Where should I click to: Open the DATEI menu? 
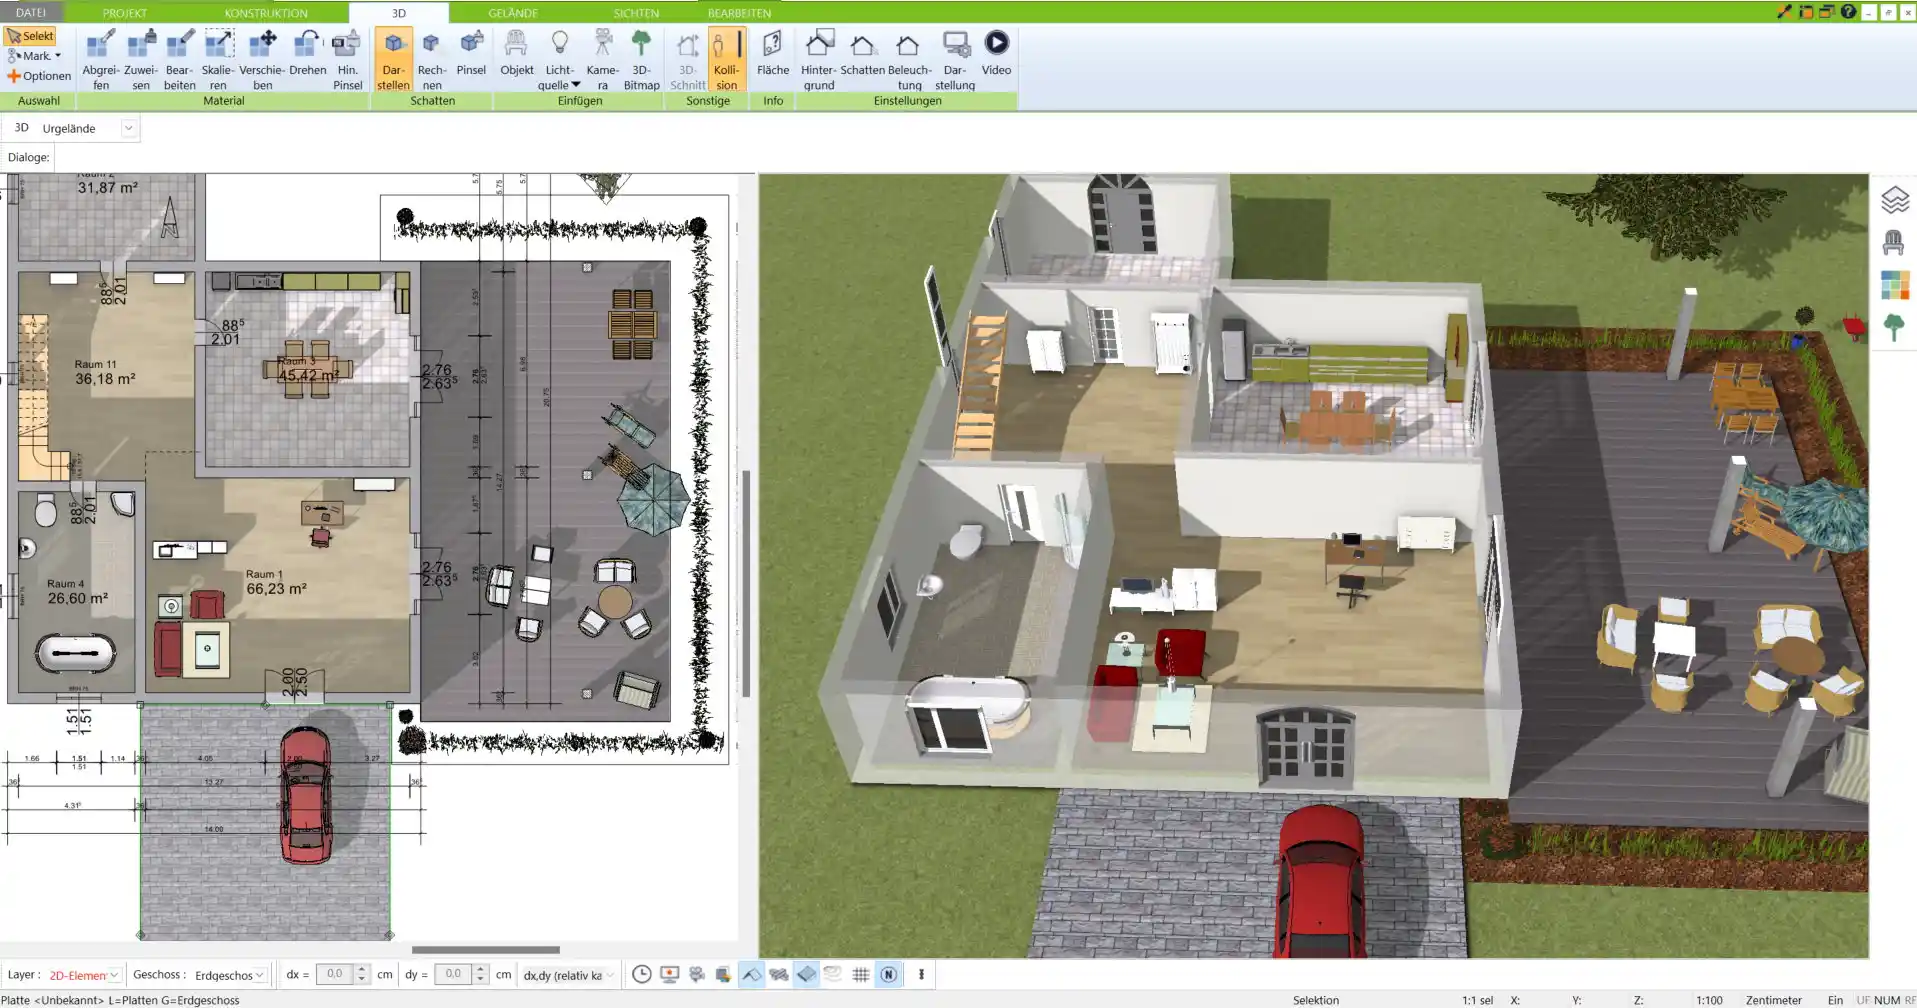(x=31, y=12)
